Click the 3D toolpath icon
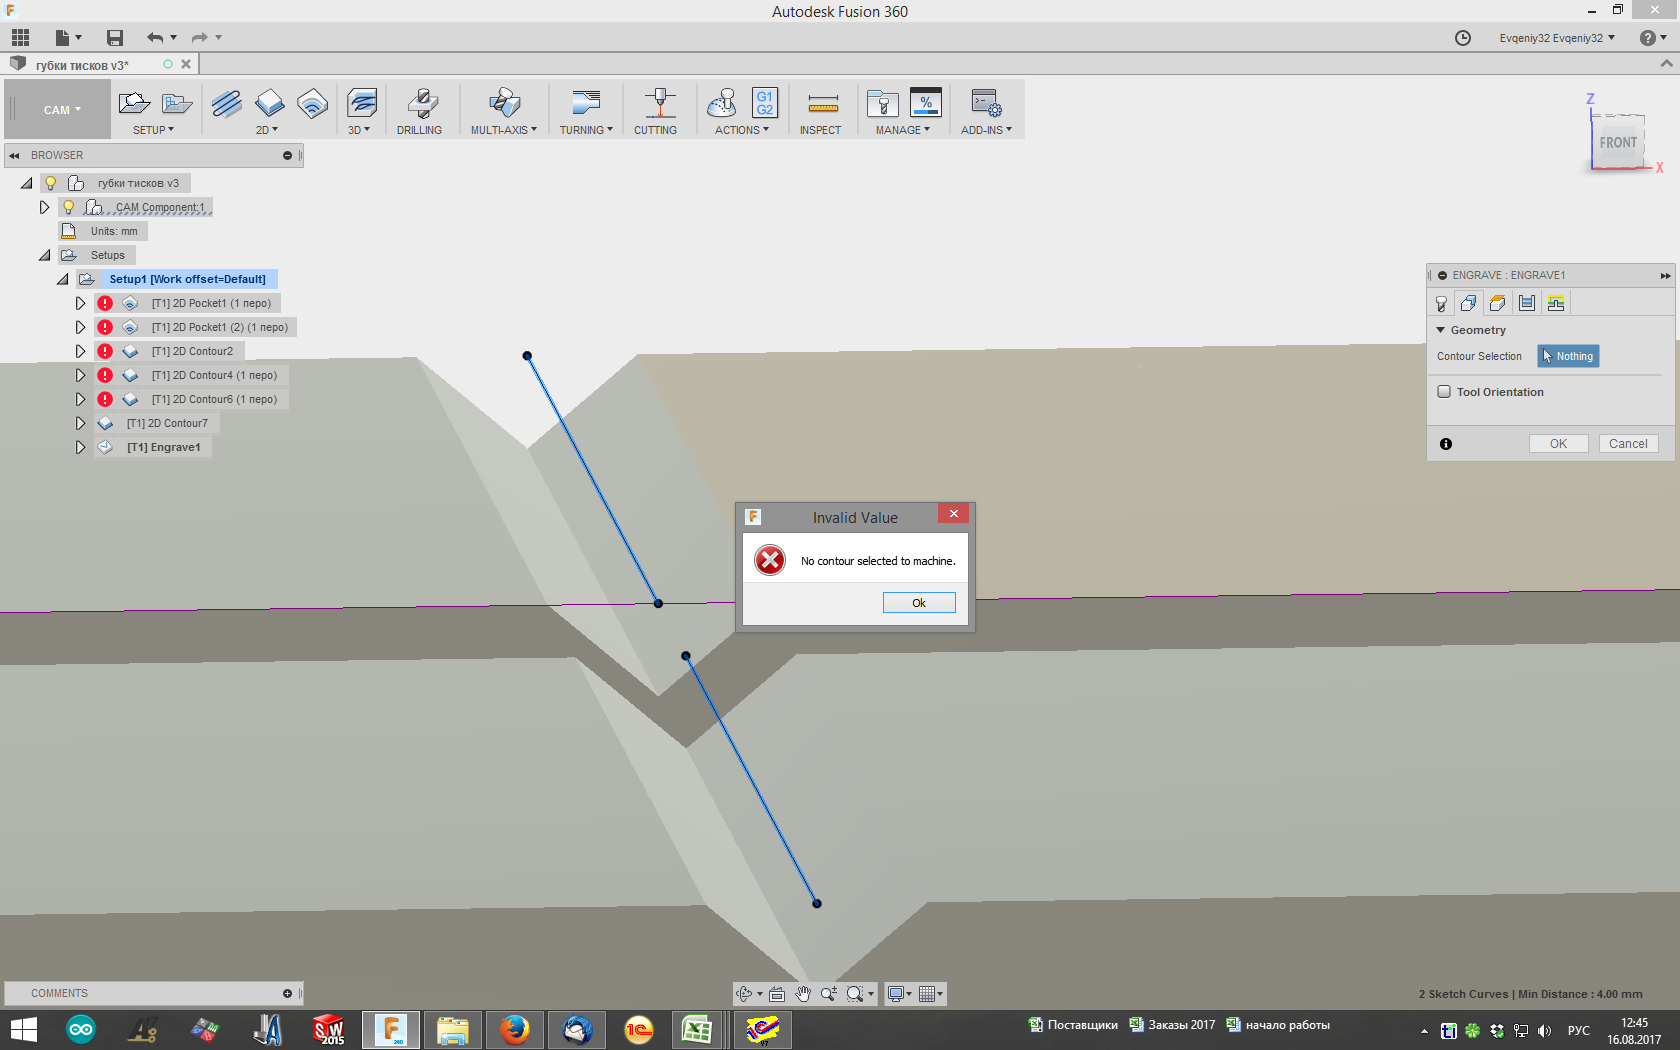Screen dimensions: 1680x1050 click(x=362, y=103)
